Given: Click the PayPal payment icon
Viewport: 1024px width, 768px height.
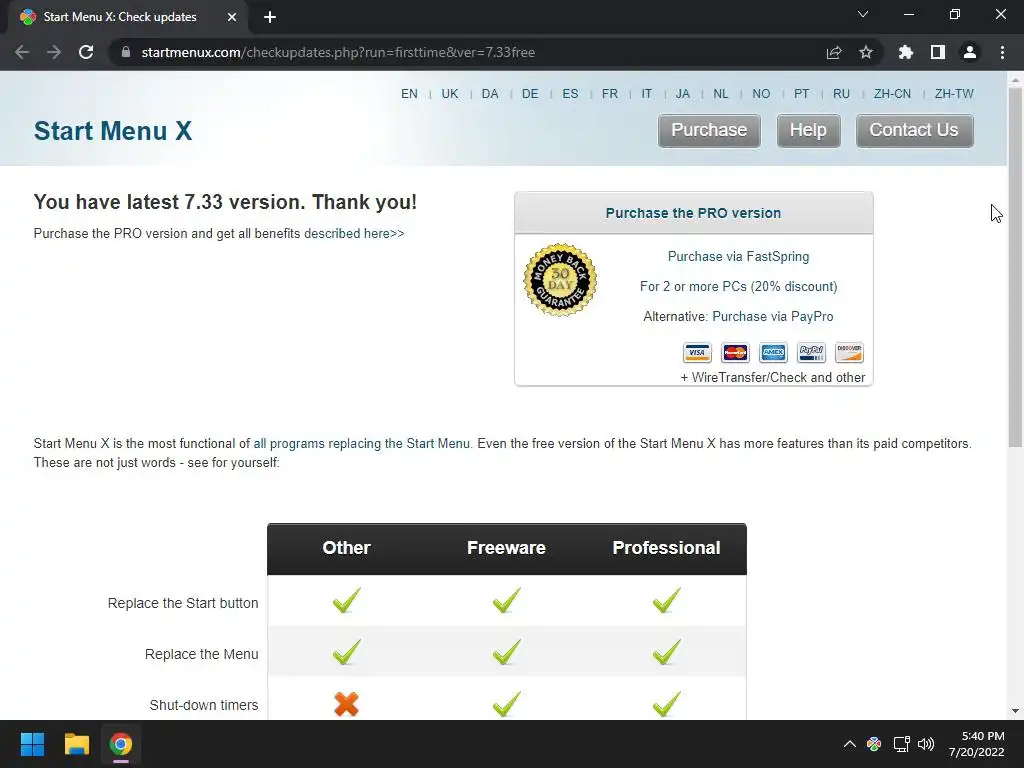Looking at the screenshot, I should pos(811,353).
